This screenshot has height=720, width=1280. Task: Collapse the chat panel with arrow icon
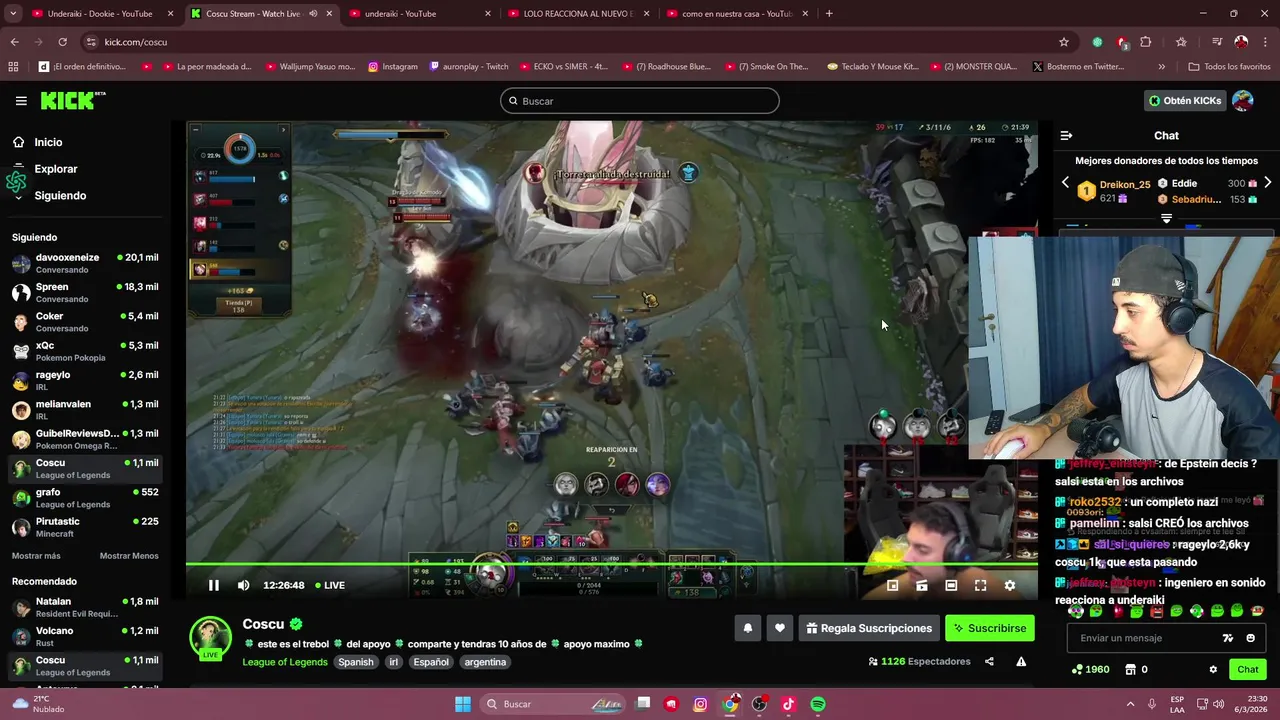1066,135
